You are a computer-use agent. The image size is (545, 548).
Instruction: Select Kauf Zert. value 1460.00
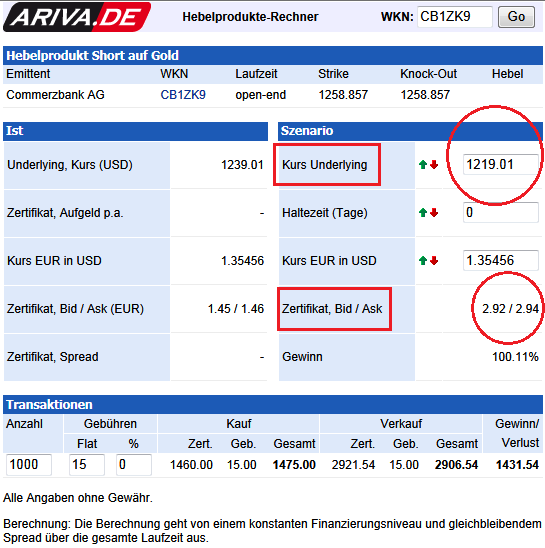pos(191,465)
